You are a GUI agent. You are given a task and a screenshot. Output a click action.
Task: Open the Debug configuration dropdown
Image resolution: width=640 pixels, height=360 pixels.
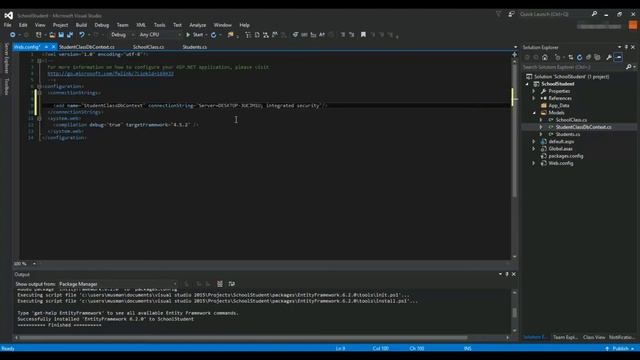tap(121, 35)
